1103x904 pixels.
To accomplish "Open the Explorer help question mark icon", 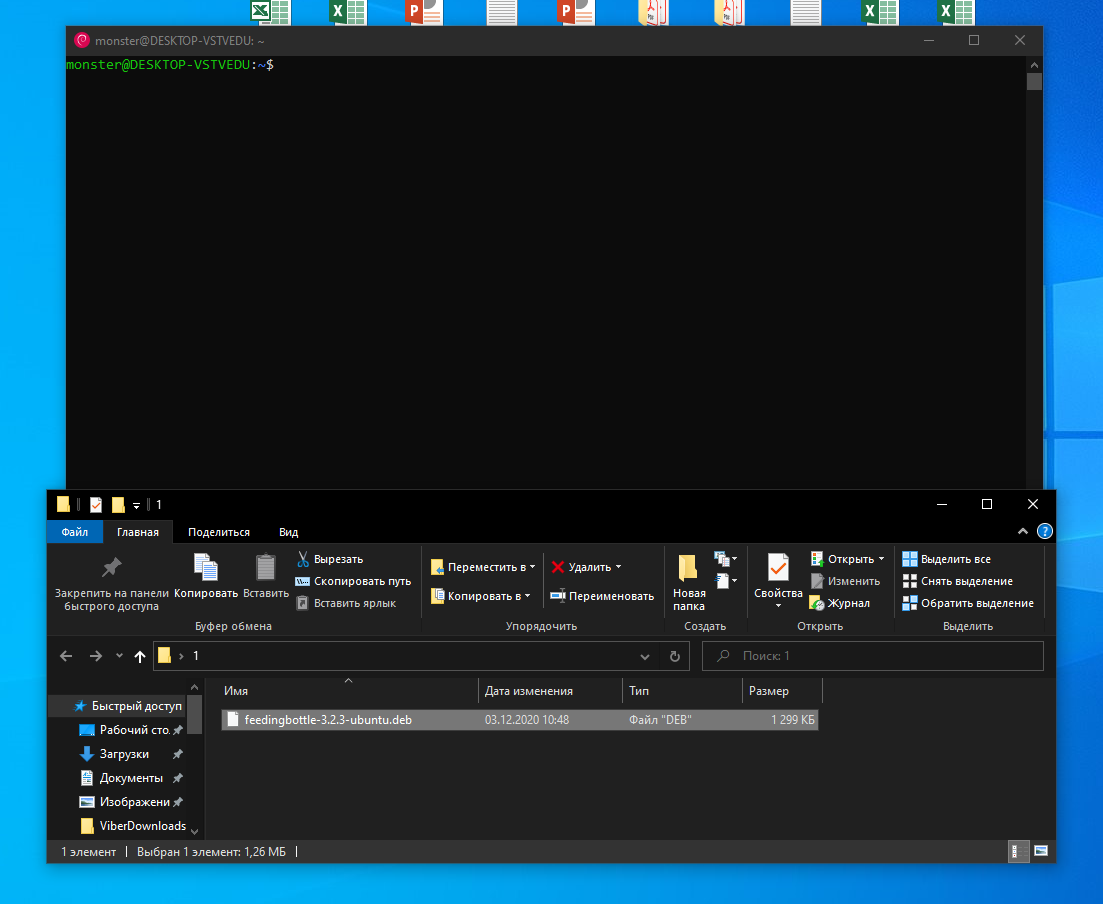I will tap(1044, 532).
